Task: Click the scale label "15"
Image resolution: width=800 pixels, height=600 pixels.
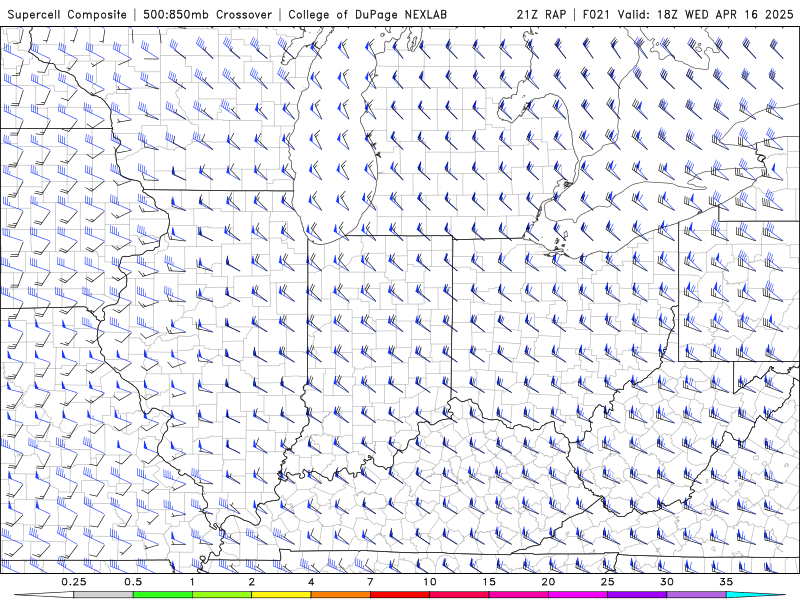Action: click(x=489, y=582)
